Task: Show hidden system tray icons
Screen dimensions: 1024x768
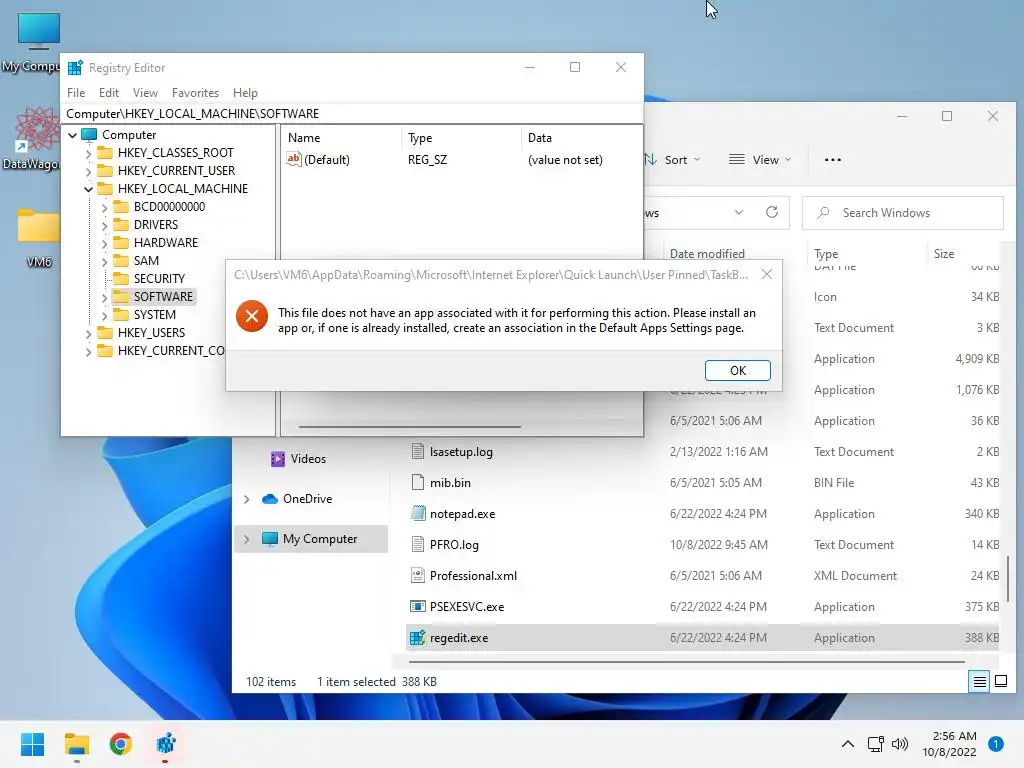Action: coord(848,744)
